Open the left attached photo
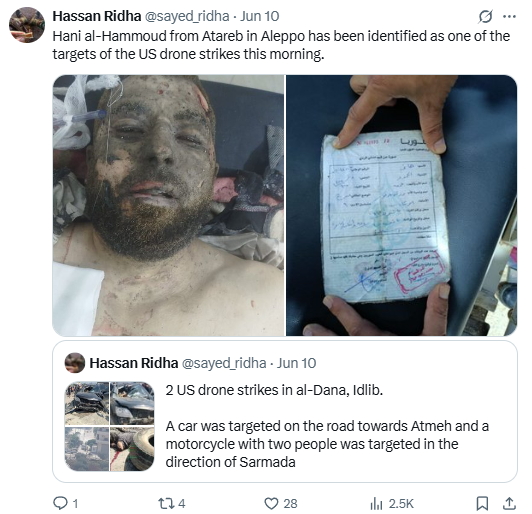Viewport: 532px width, 514px height. click(168, 206)
